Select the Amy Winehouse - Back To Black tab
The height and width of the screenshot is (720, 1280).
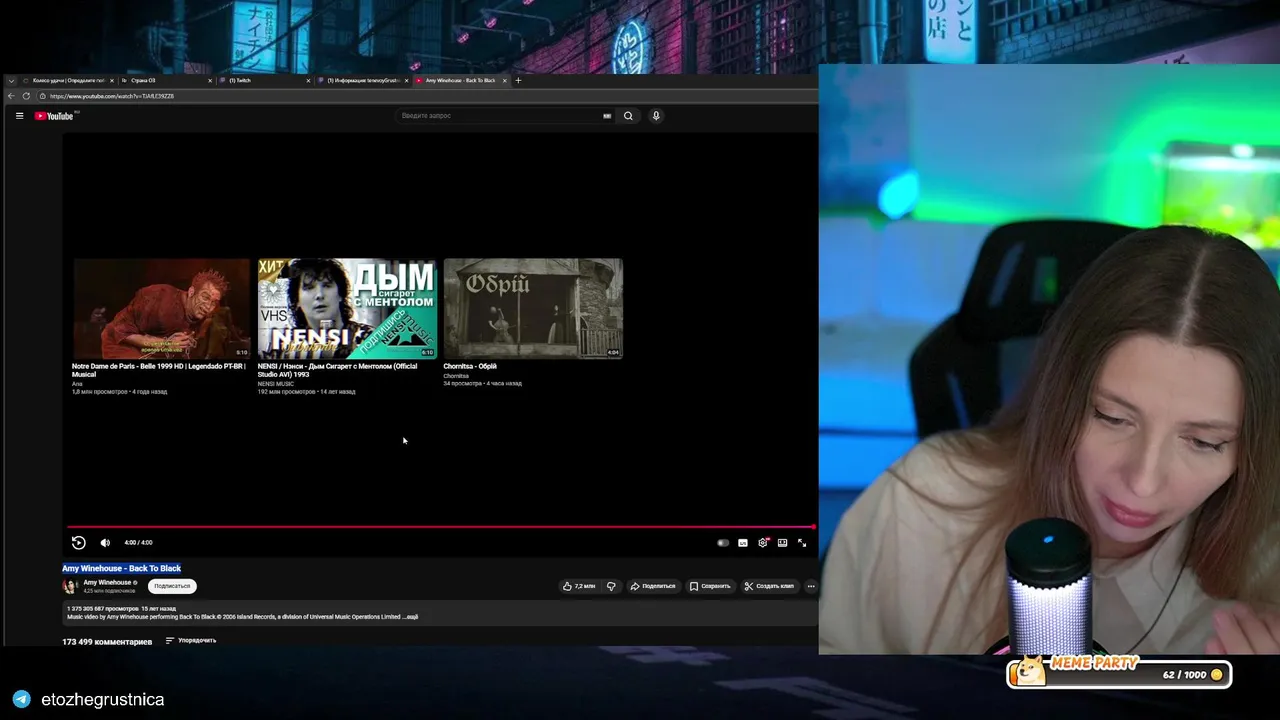point(461,80)
